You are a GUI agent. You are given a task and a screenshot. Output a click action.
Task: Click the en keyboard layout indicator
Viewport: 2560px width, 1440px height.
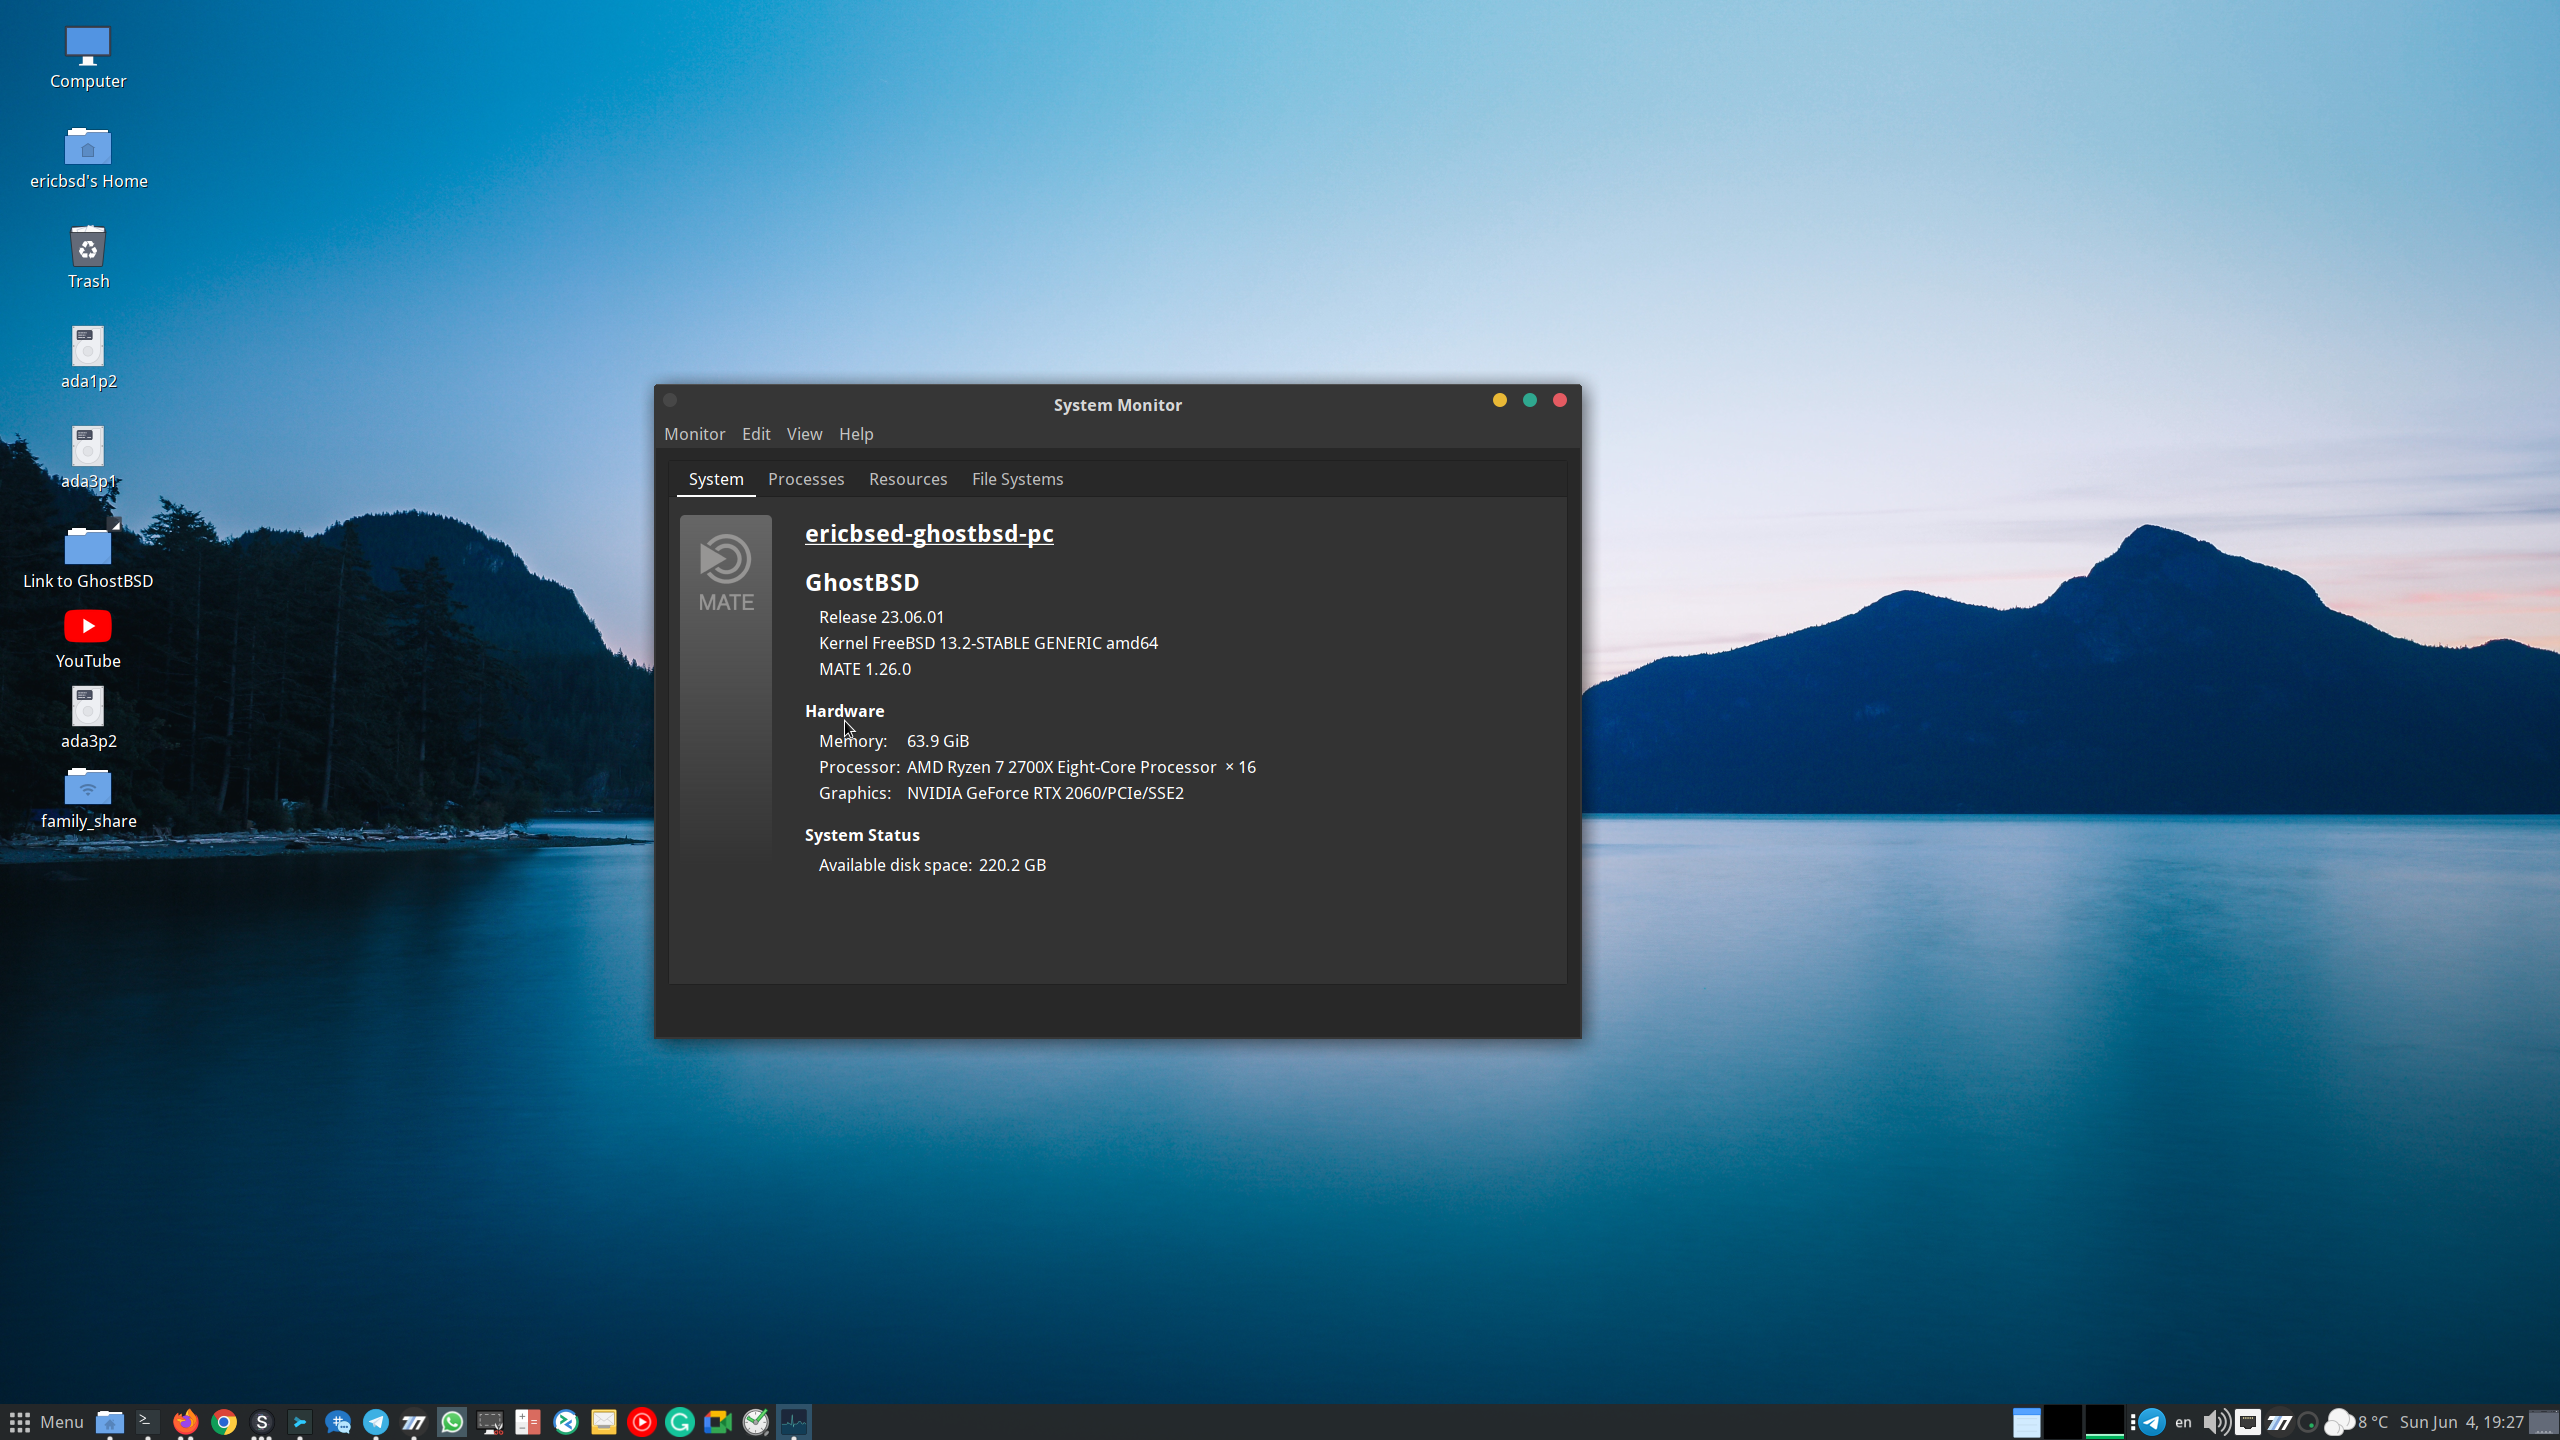pyautogui.click(x=2183, y=1422)
